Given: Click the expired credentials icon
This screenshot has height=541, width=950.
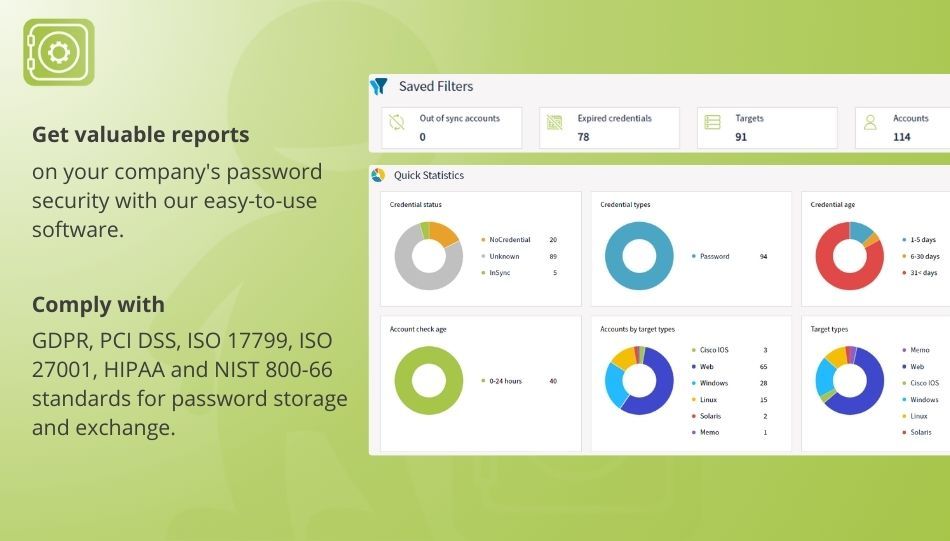Looking at the screenshot, I should pos(554,122).
